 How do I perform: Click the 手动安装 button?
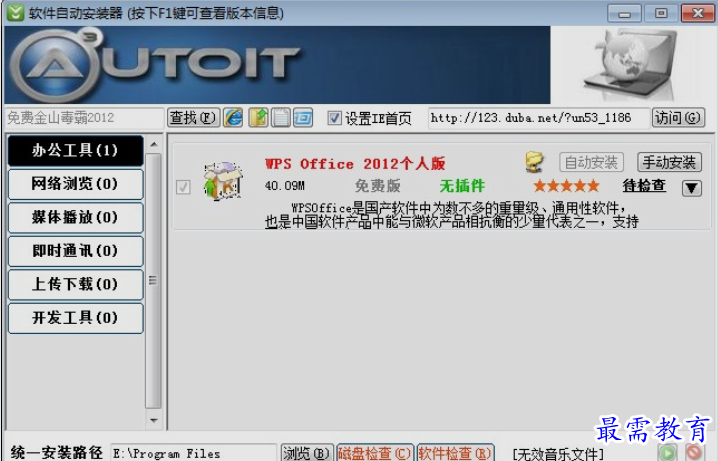click(x=669, y=162)
